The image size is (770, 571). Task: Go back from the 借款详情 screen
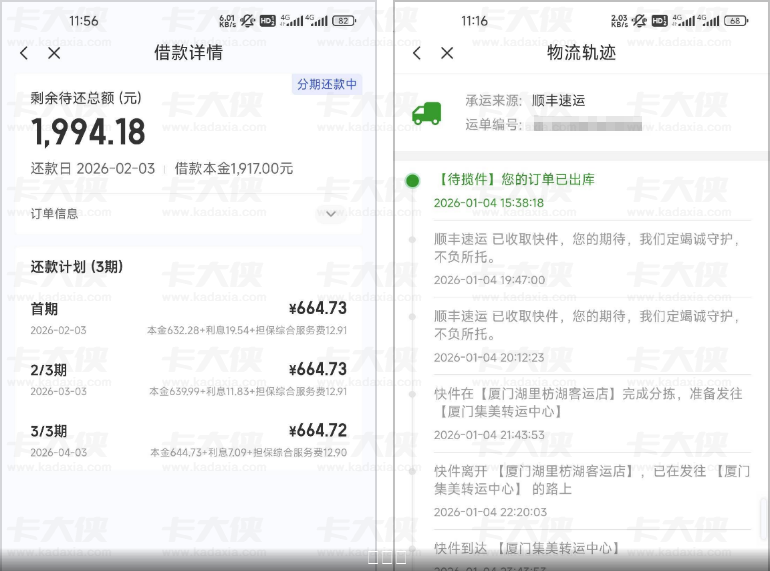point(24,54)
